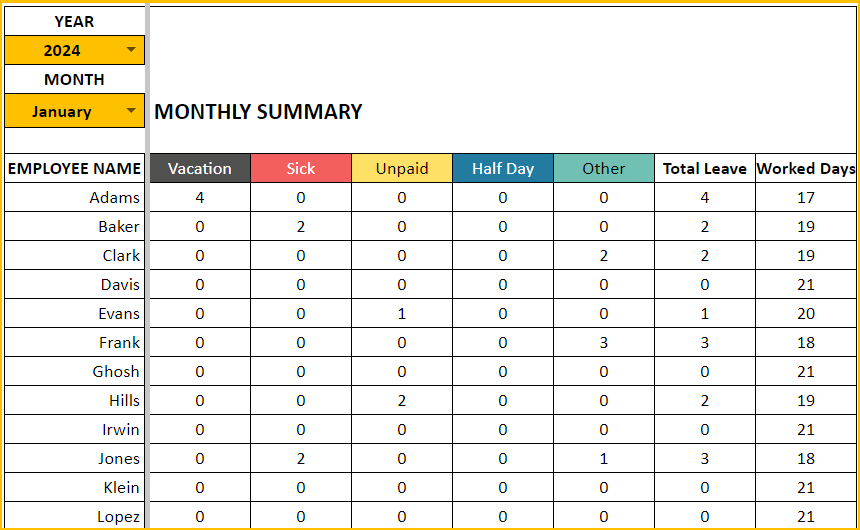Select Hills' Worked Days value 19
860x530 pixels.
tap(806, 401)
